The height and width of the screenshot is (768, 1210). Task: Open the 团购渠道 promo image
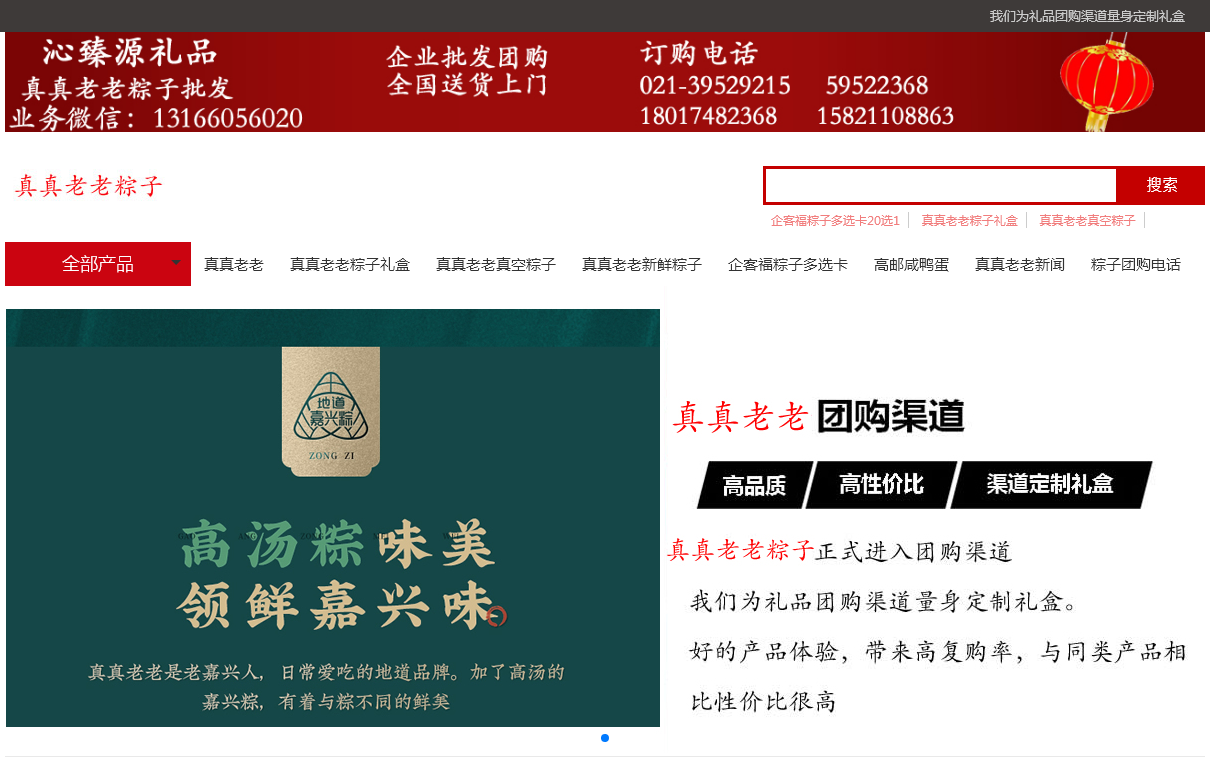(x=932, y=518)
